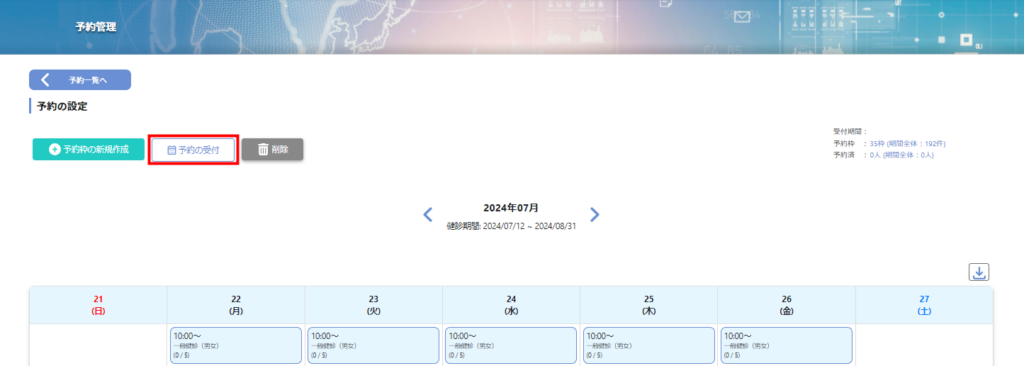Viewport: 1024px width, 366px height.
Task: Click the trash icon on 削除
Action: (263, 150)
